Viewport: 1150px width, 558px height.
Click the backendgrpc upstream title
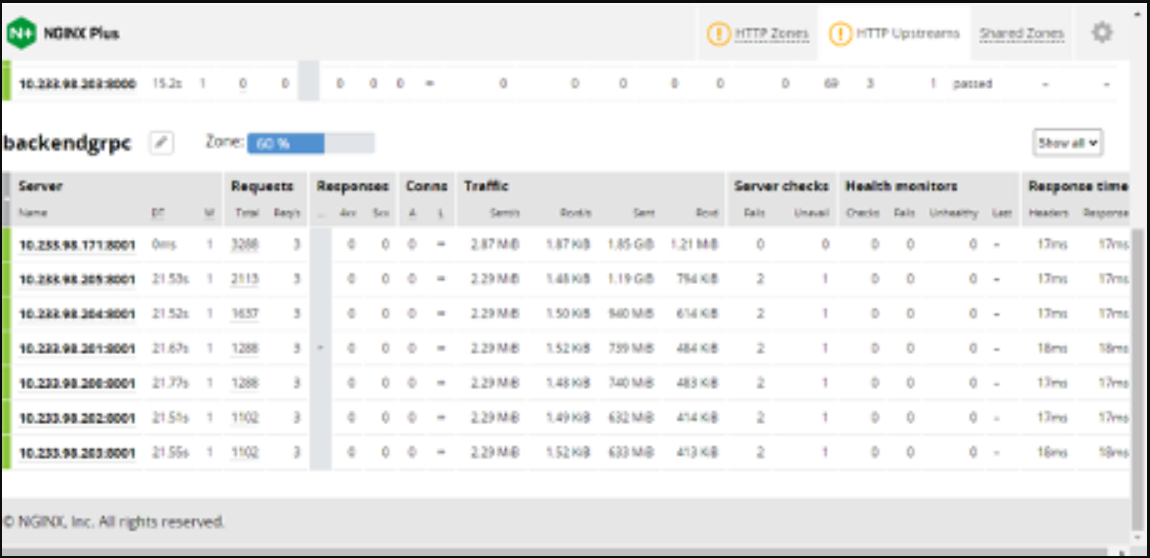[x=67, y=143]
